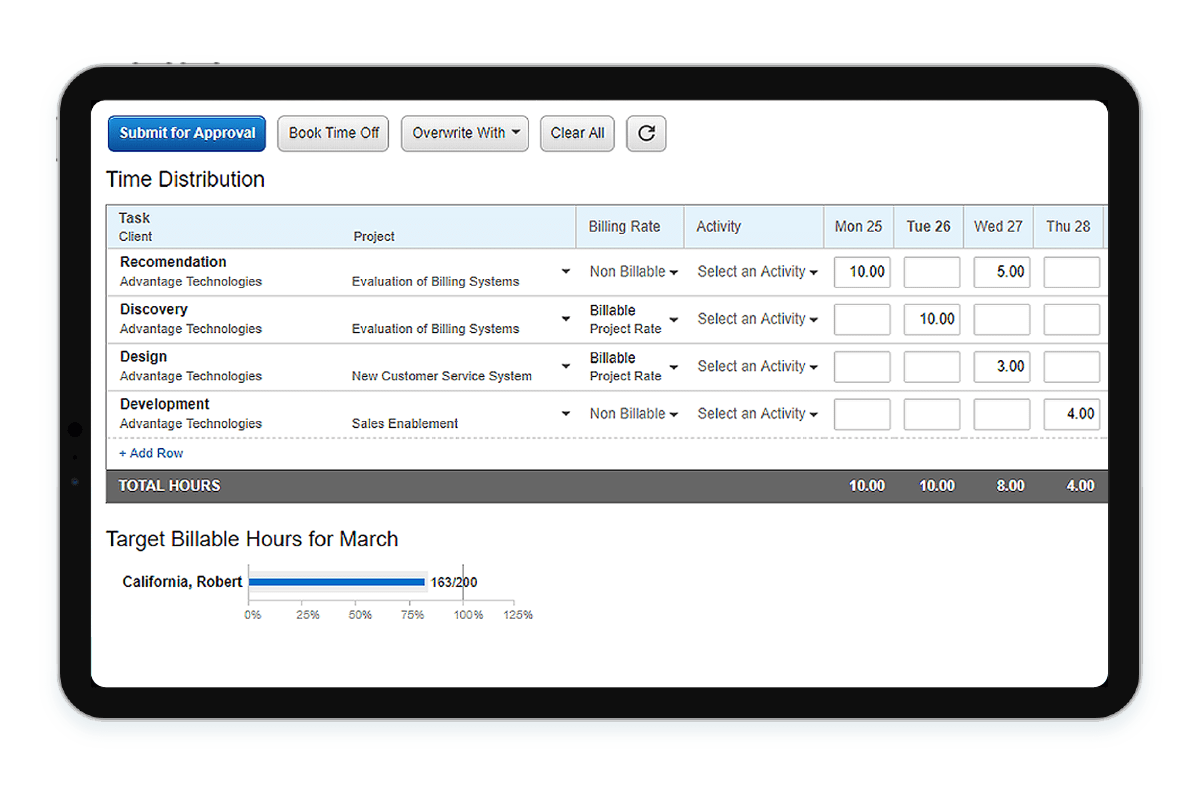Open Book Time Off
The width and height of the screenshot is (1200, 800).
click(x=334, y=133)
